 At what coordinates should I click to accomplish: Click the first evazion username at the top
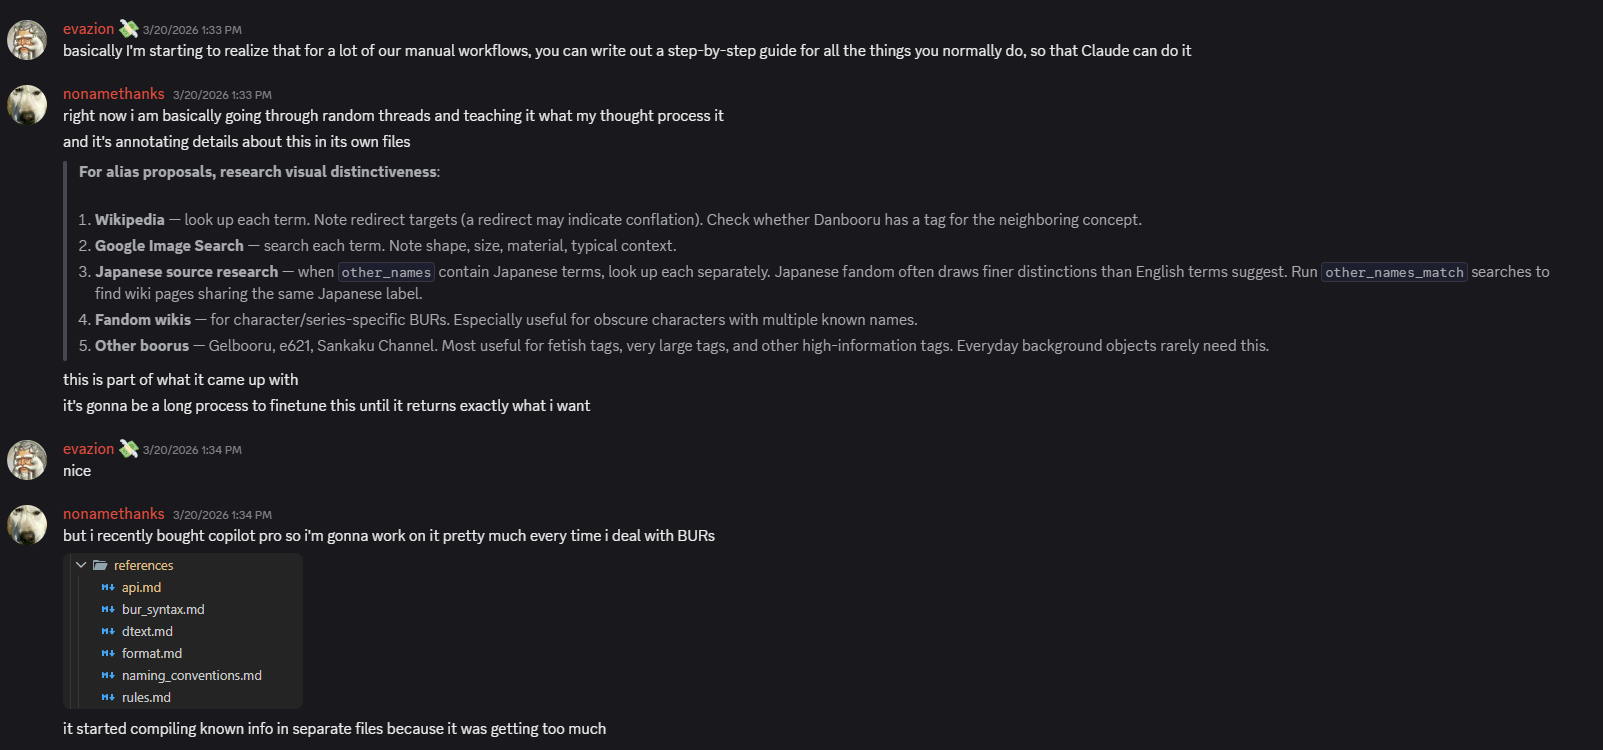pos(88,29)
